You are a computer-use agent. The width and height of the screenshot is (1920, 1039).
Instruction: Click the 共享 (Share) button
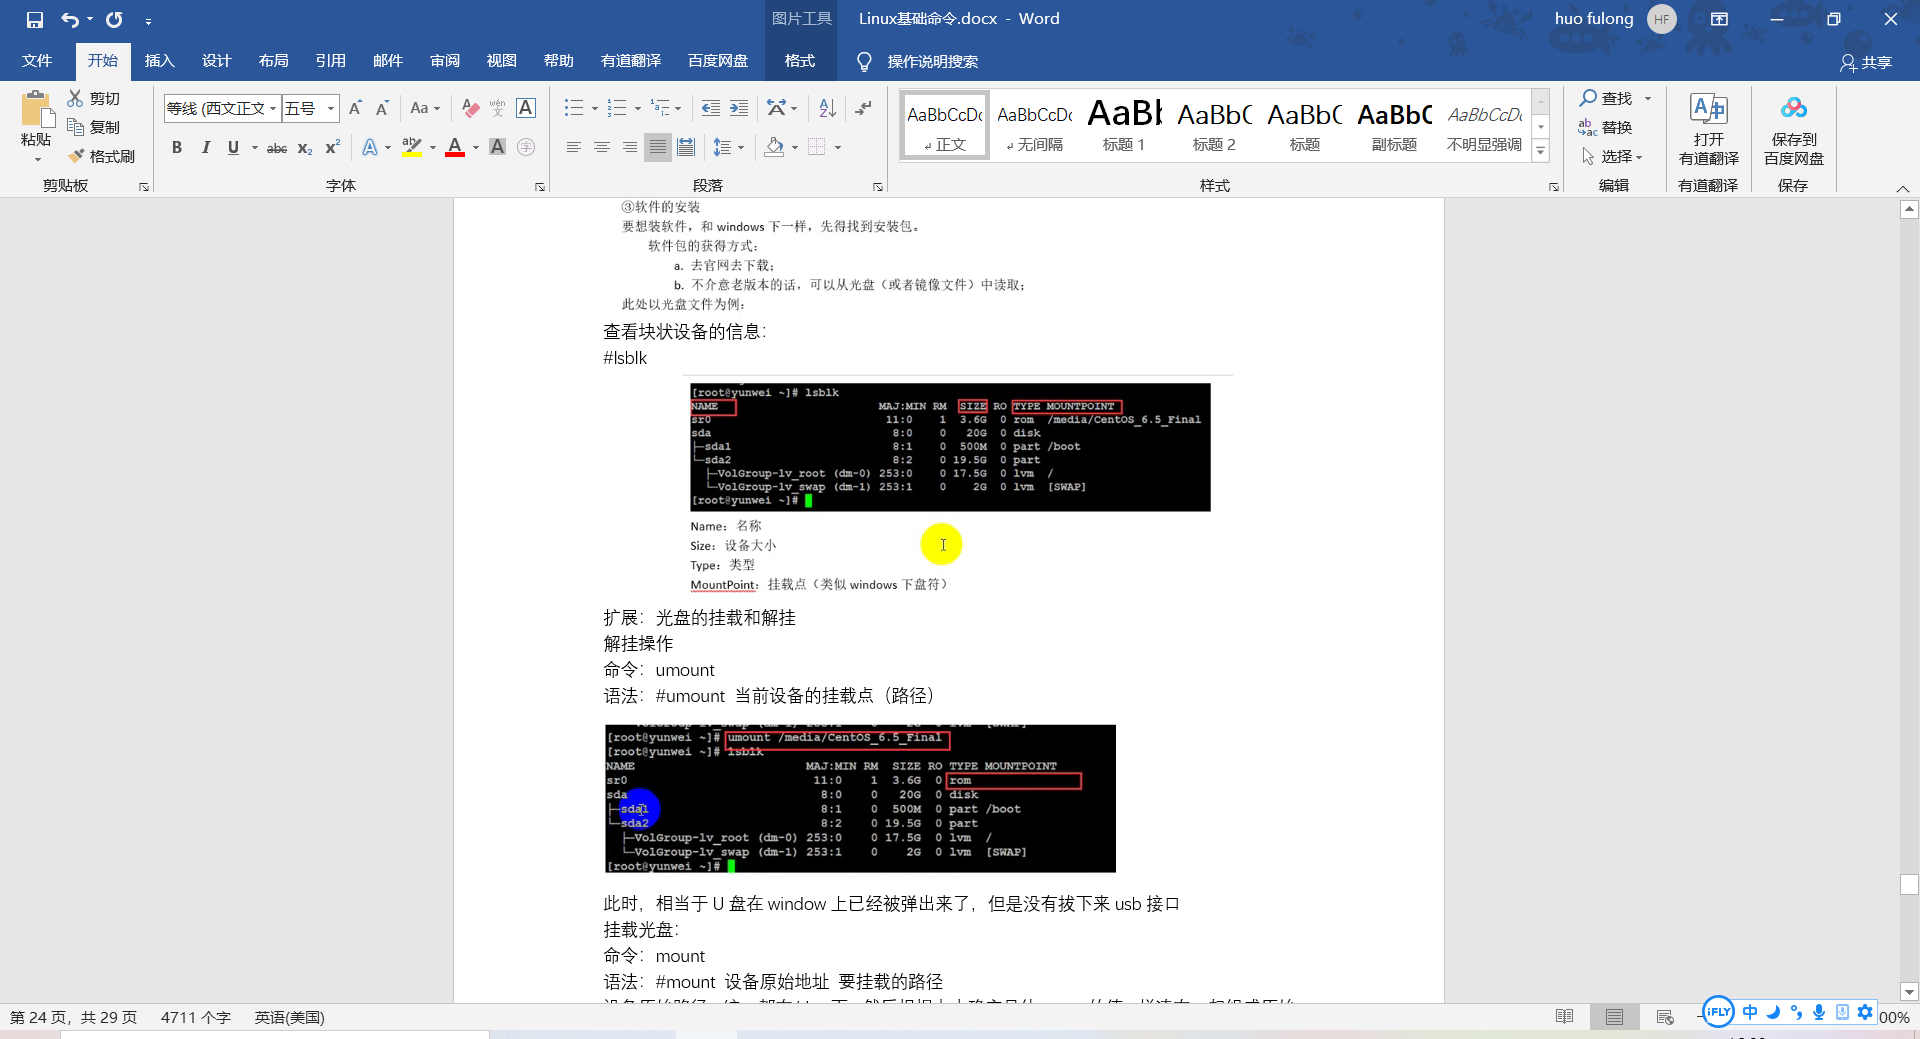pyautogui.click(x=1870, y=61)
